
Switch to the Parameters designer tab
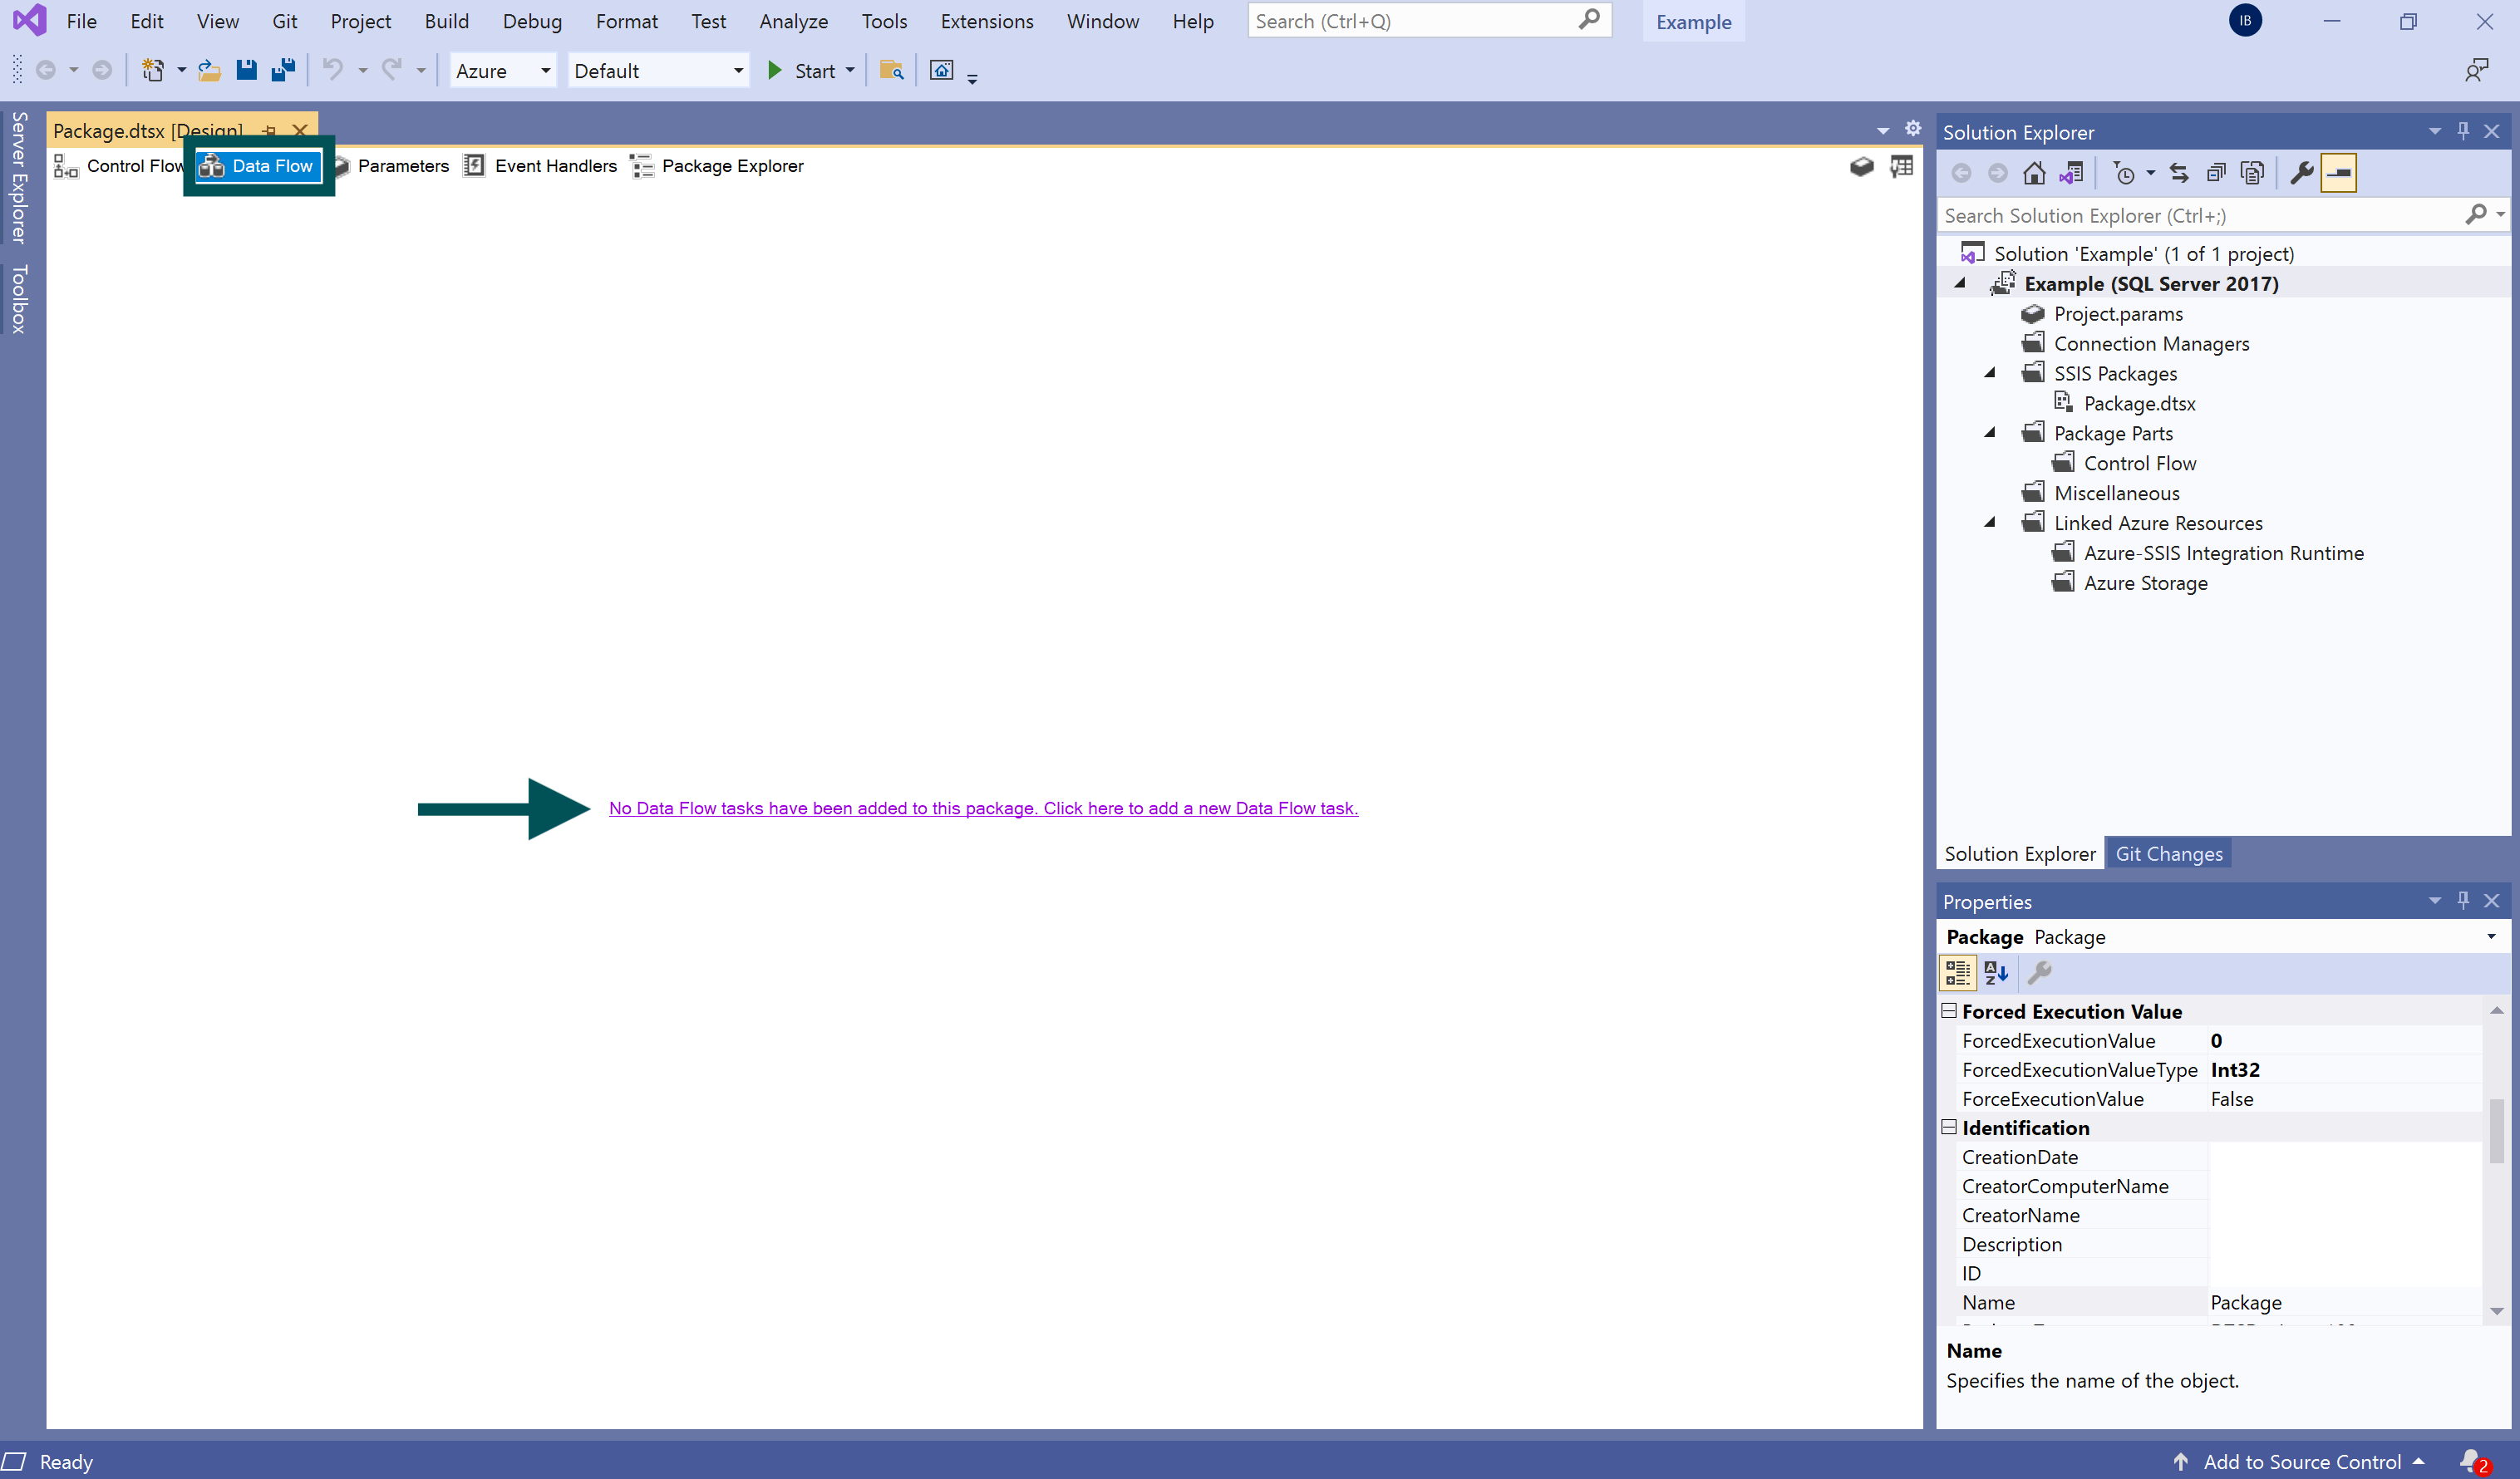click(x=392, y=166)
